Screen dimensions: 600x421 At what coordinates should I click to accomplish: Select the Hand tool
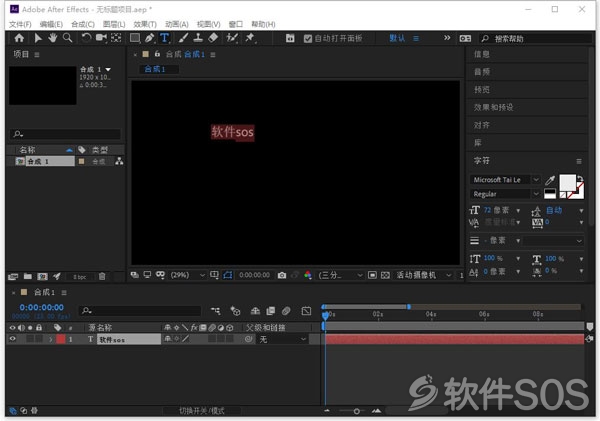click(x=52, y=38)
